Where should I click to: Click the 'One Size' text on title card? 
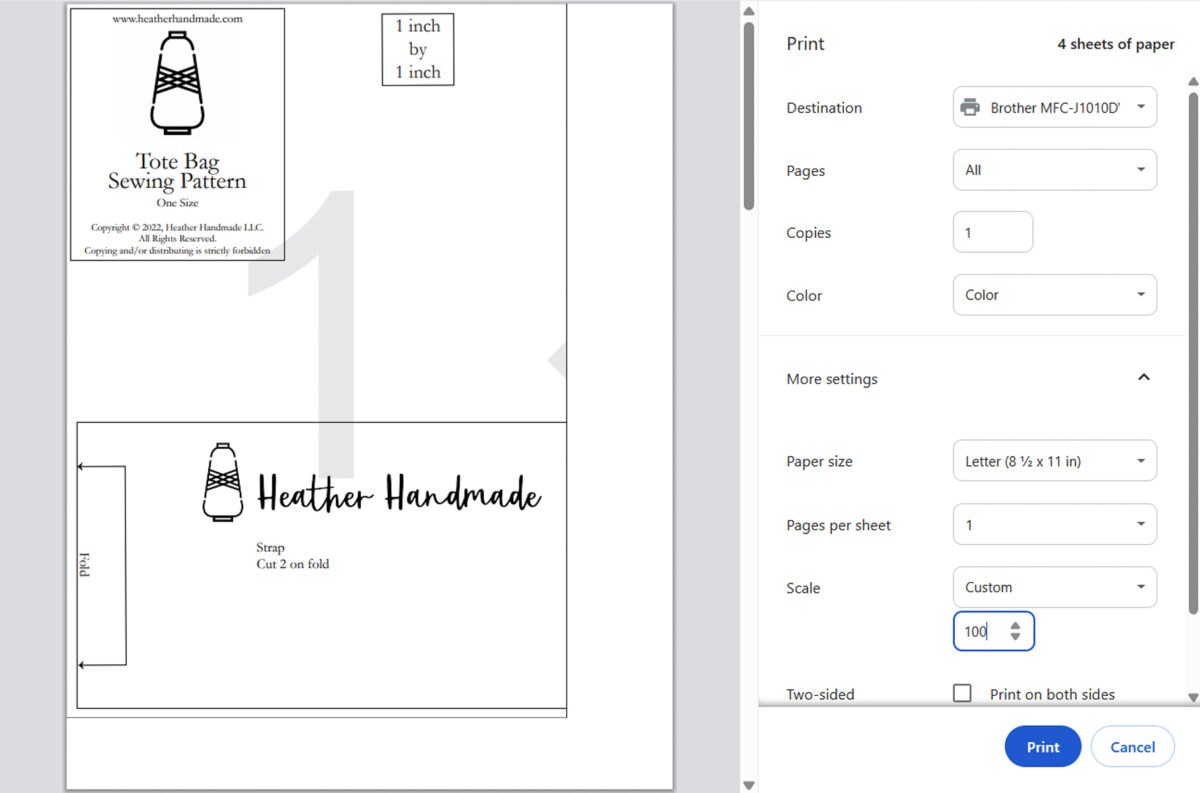177,203
